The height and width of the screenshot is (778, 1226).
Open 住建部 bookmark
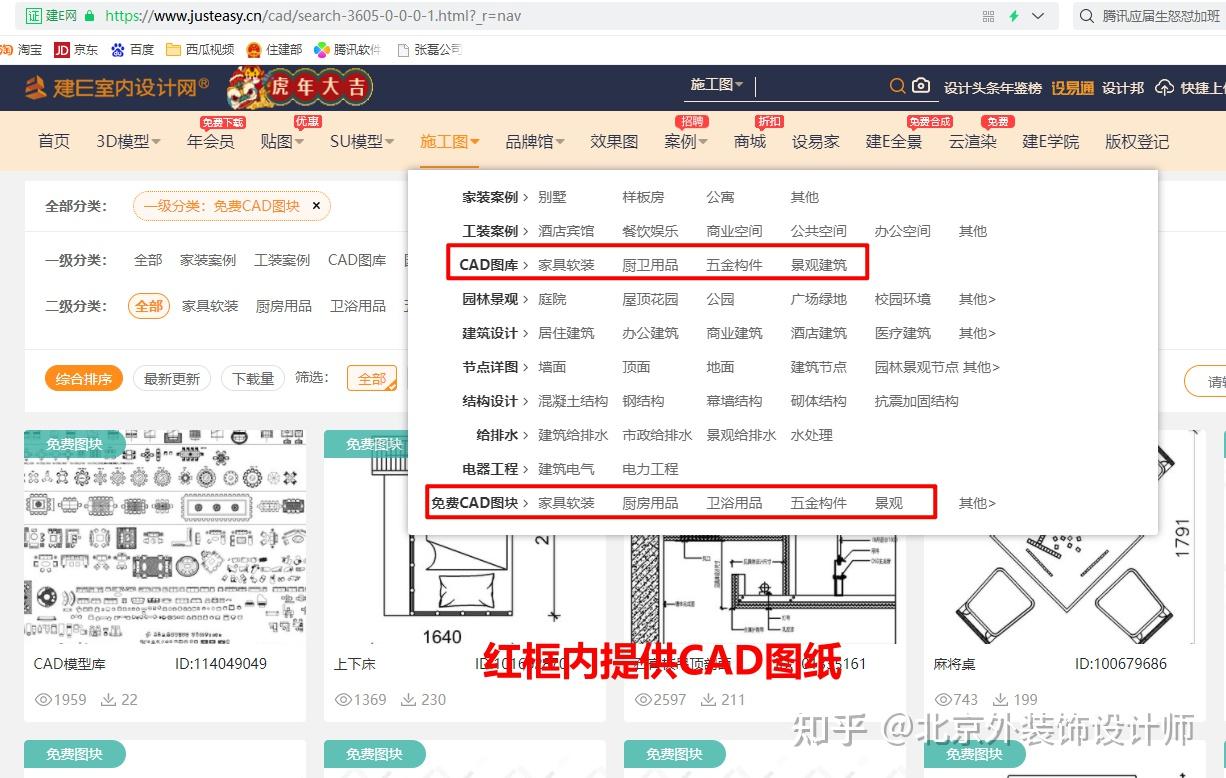[x=274, y=49]
